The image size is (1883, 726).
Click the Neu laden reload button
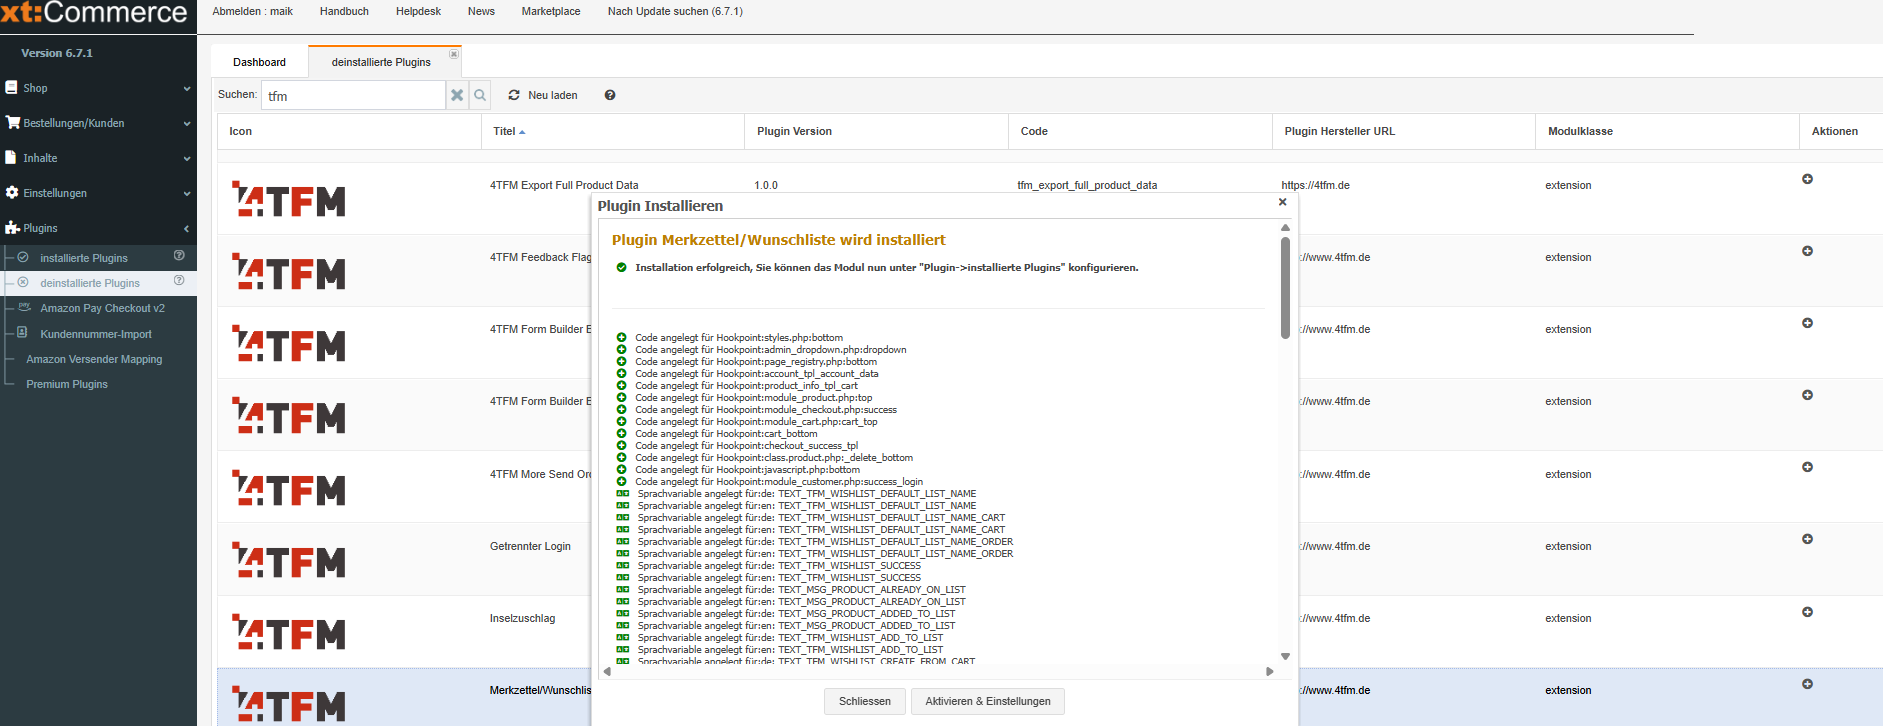click(543, 95)
